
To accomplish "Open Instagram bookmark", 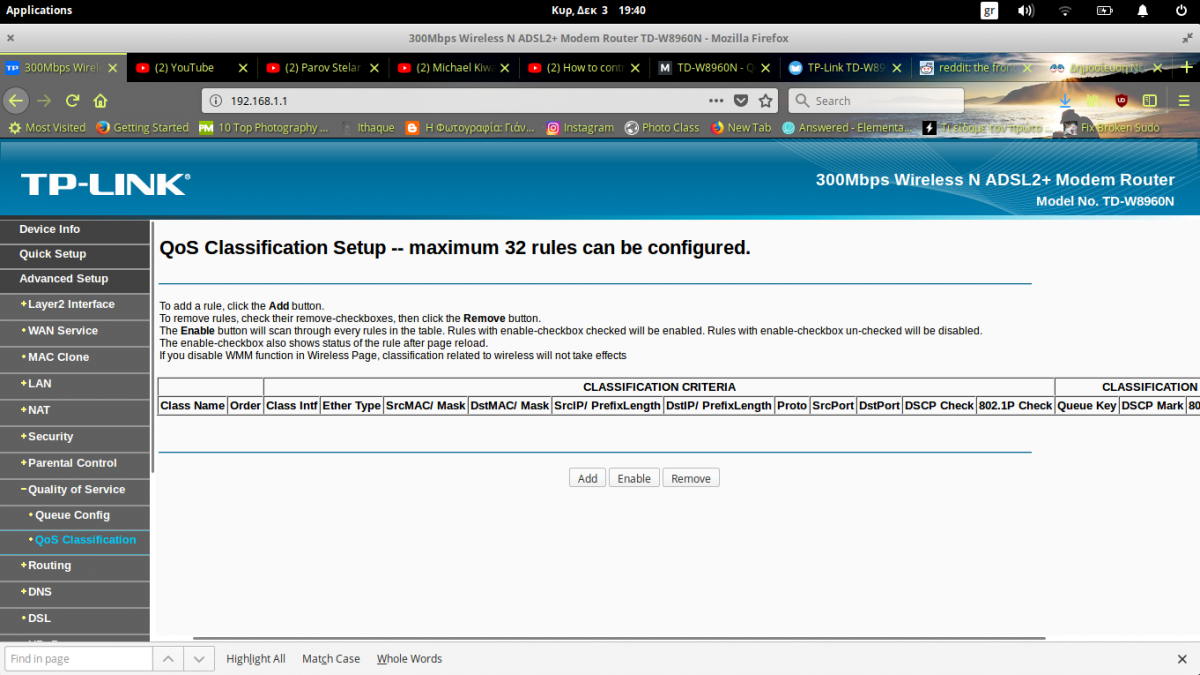I will tap(580, 128).
